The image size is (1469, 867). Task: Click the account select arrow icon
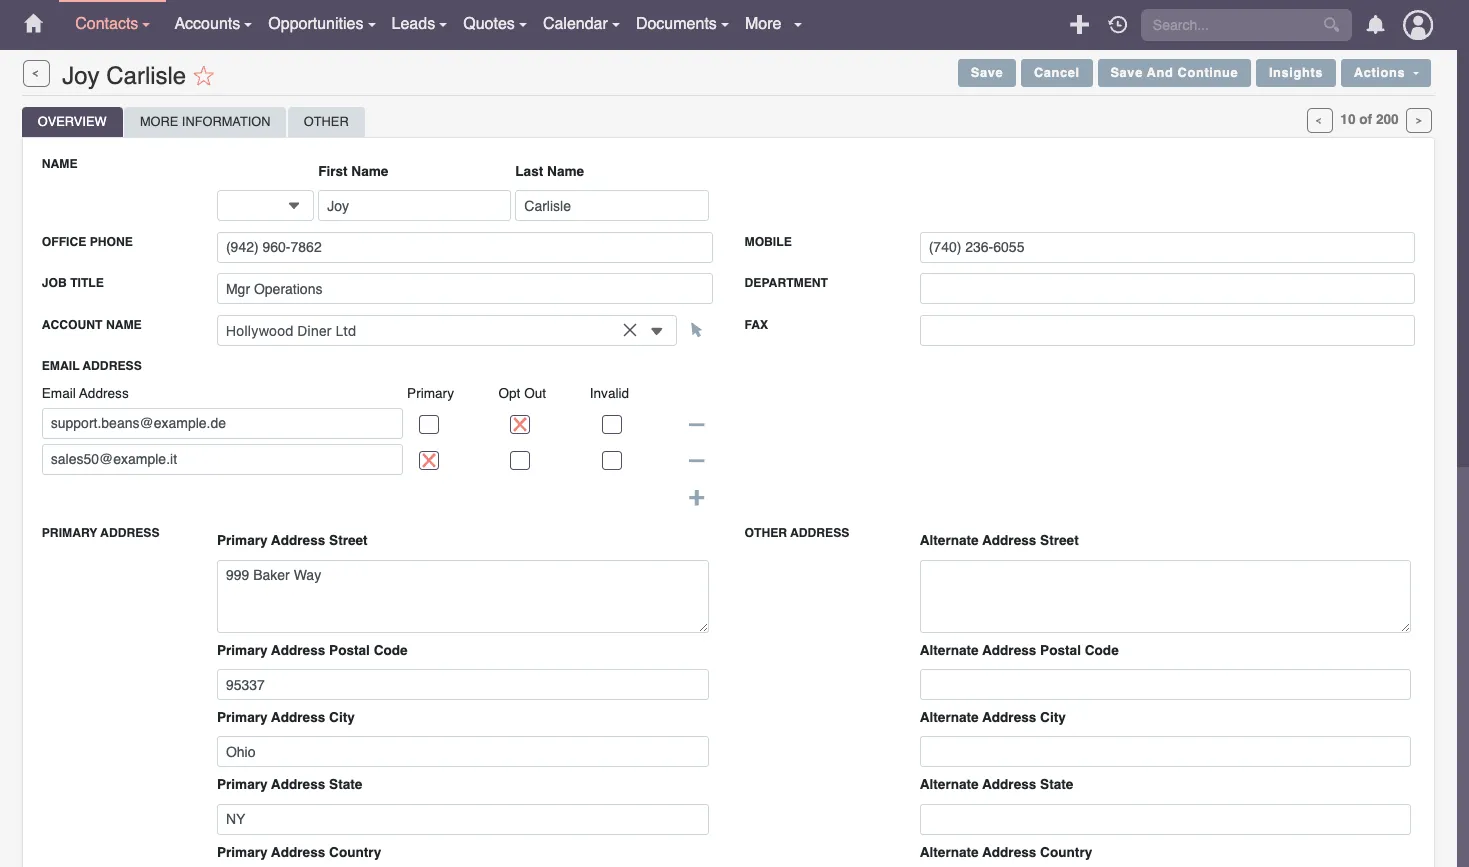pos(697,331)
